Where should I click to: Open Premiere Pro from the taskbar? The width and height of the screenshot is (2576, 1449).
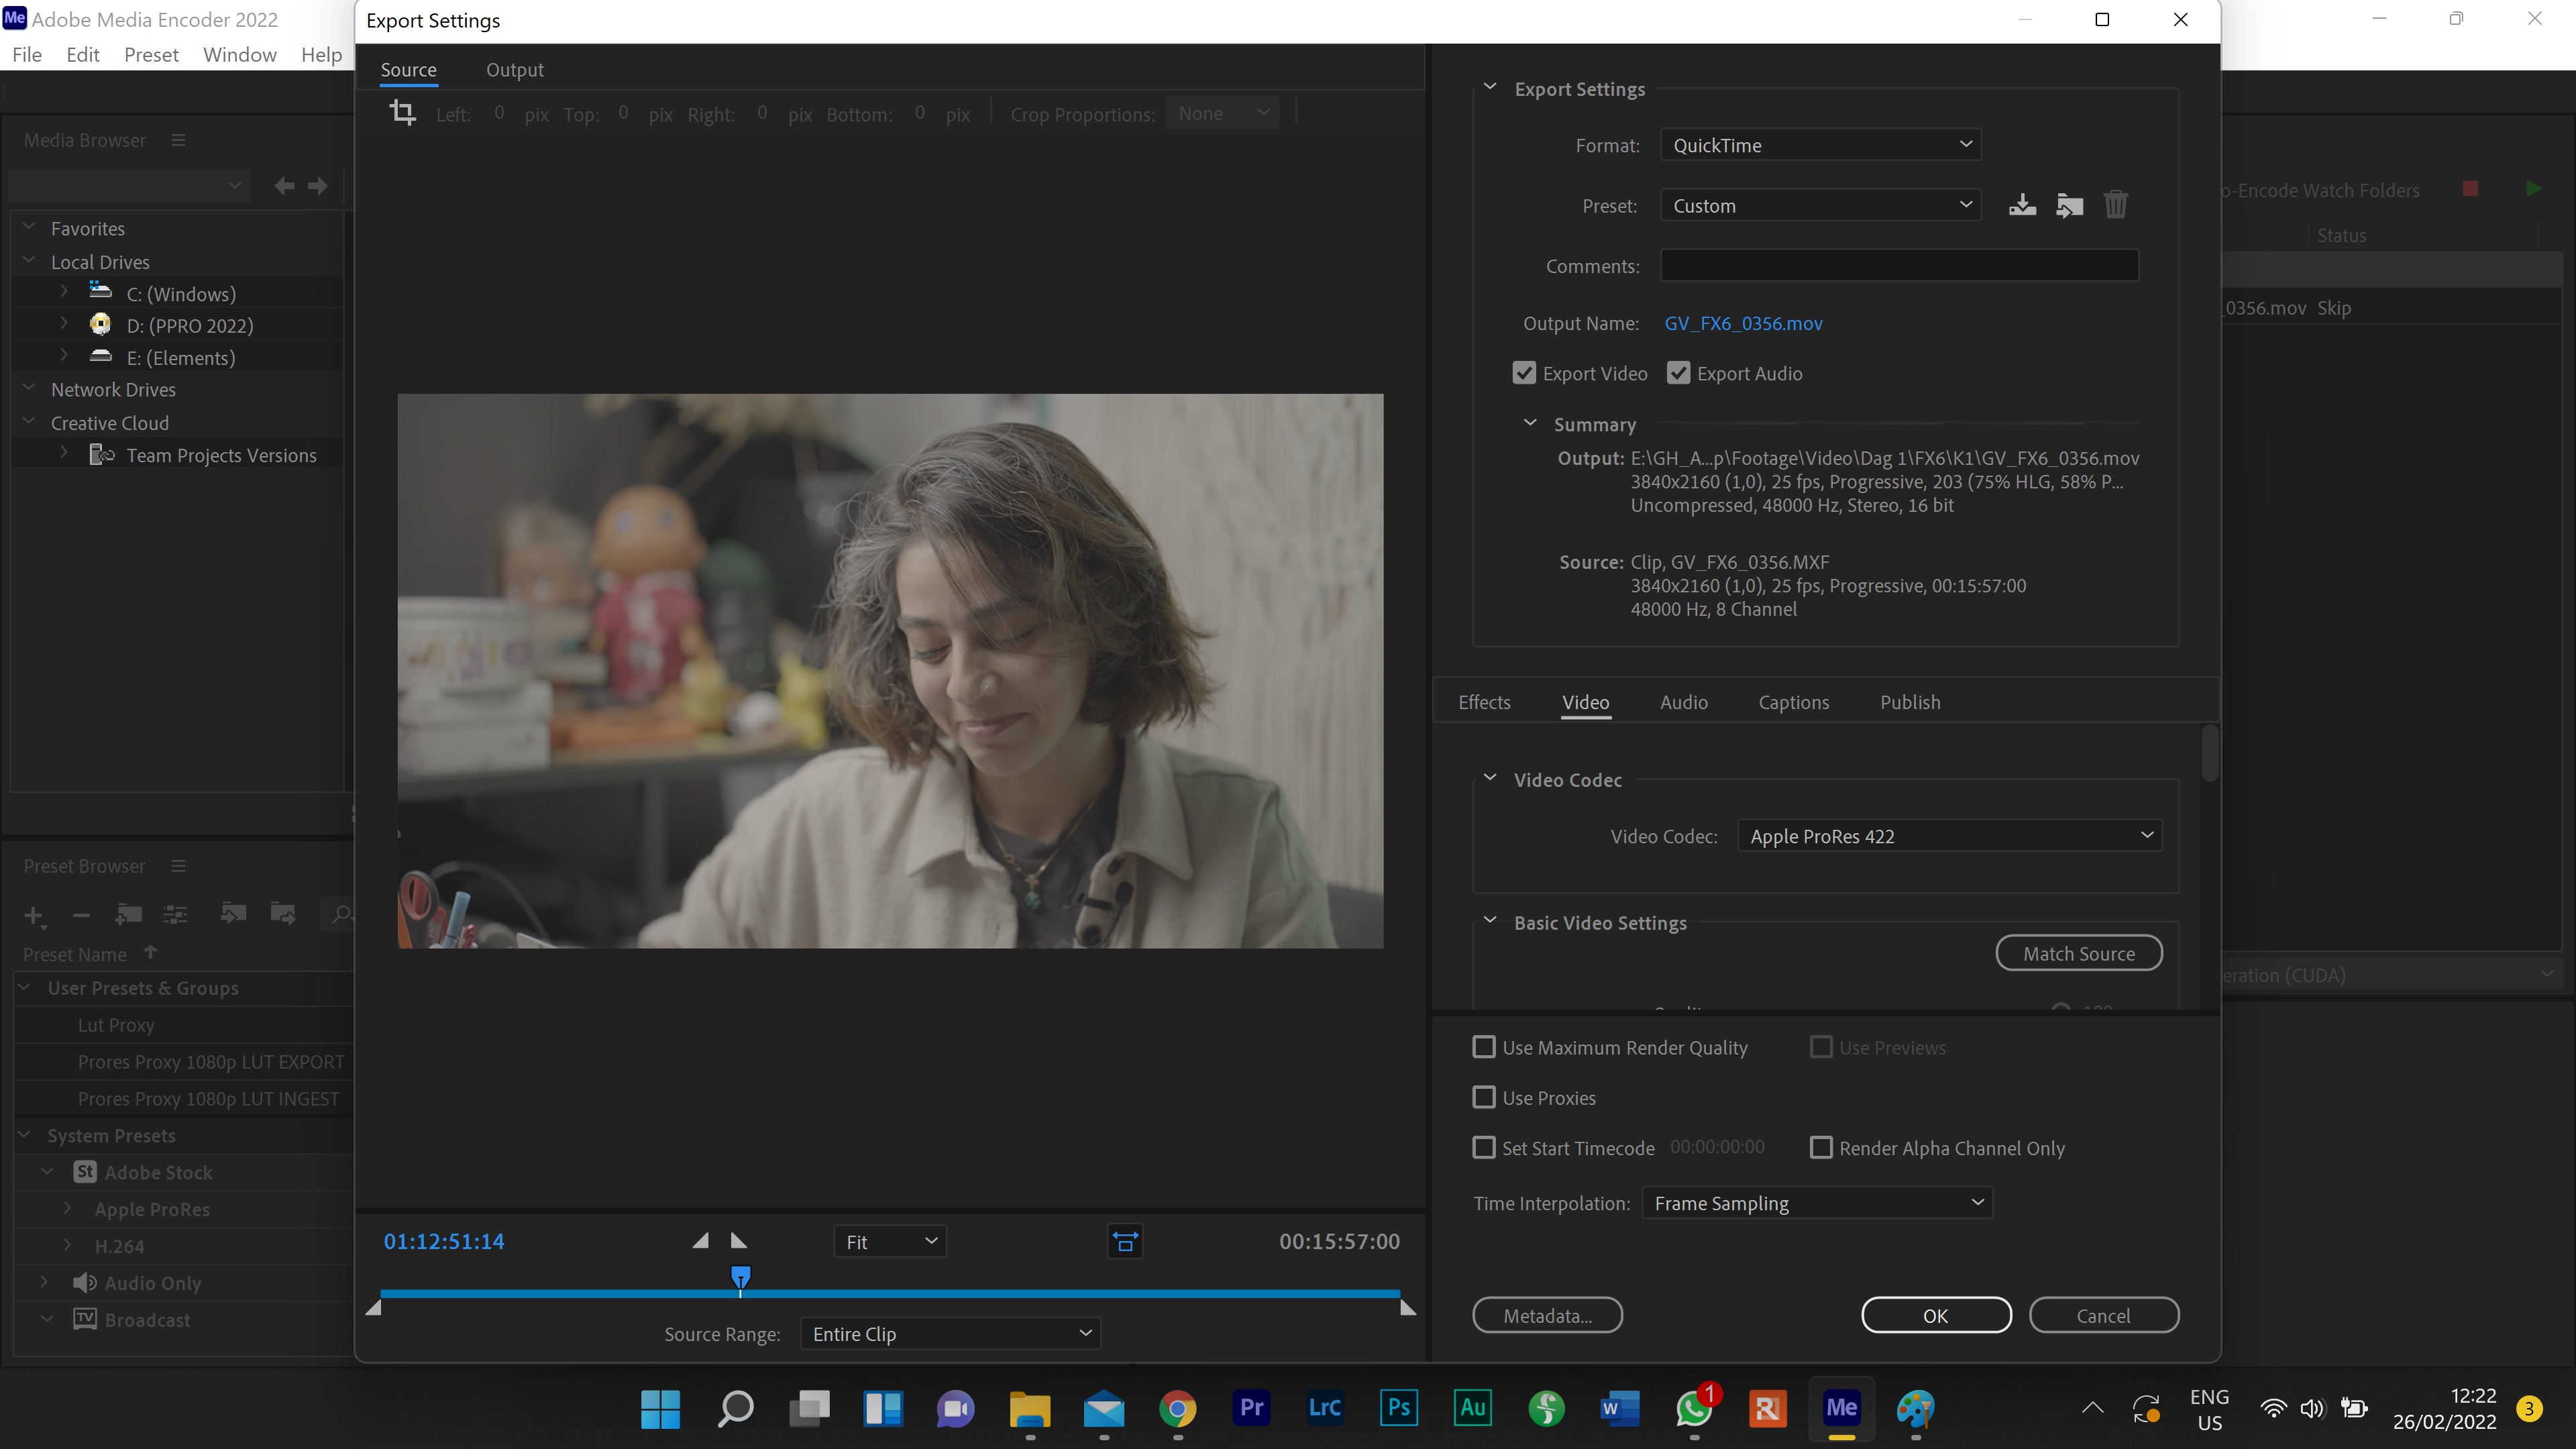(1251, 1408)
